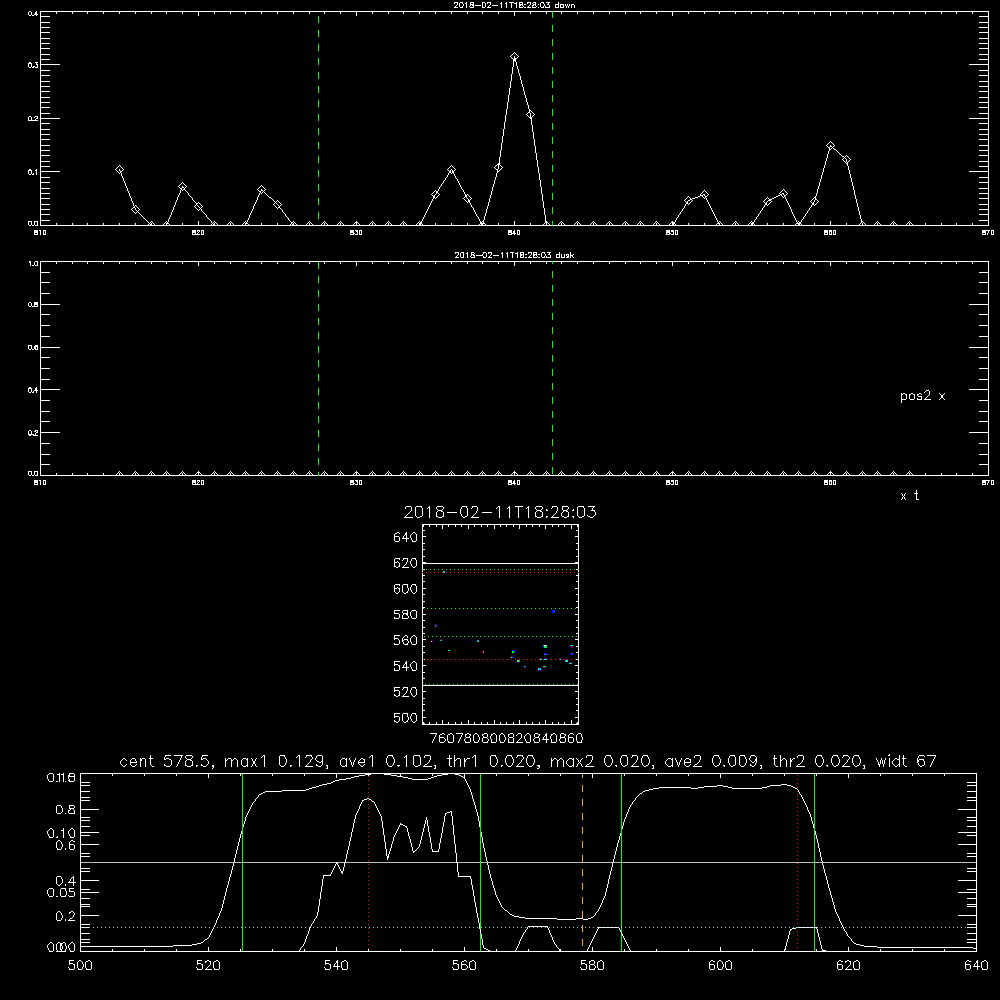Click the '640' y-axis label of the center image
This screenshot has width=1000, height=1000.
click(x=405, y=537)
